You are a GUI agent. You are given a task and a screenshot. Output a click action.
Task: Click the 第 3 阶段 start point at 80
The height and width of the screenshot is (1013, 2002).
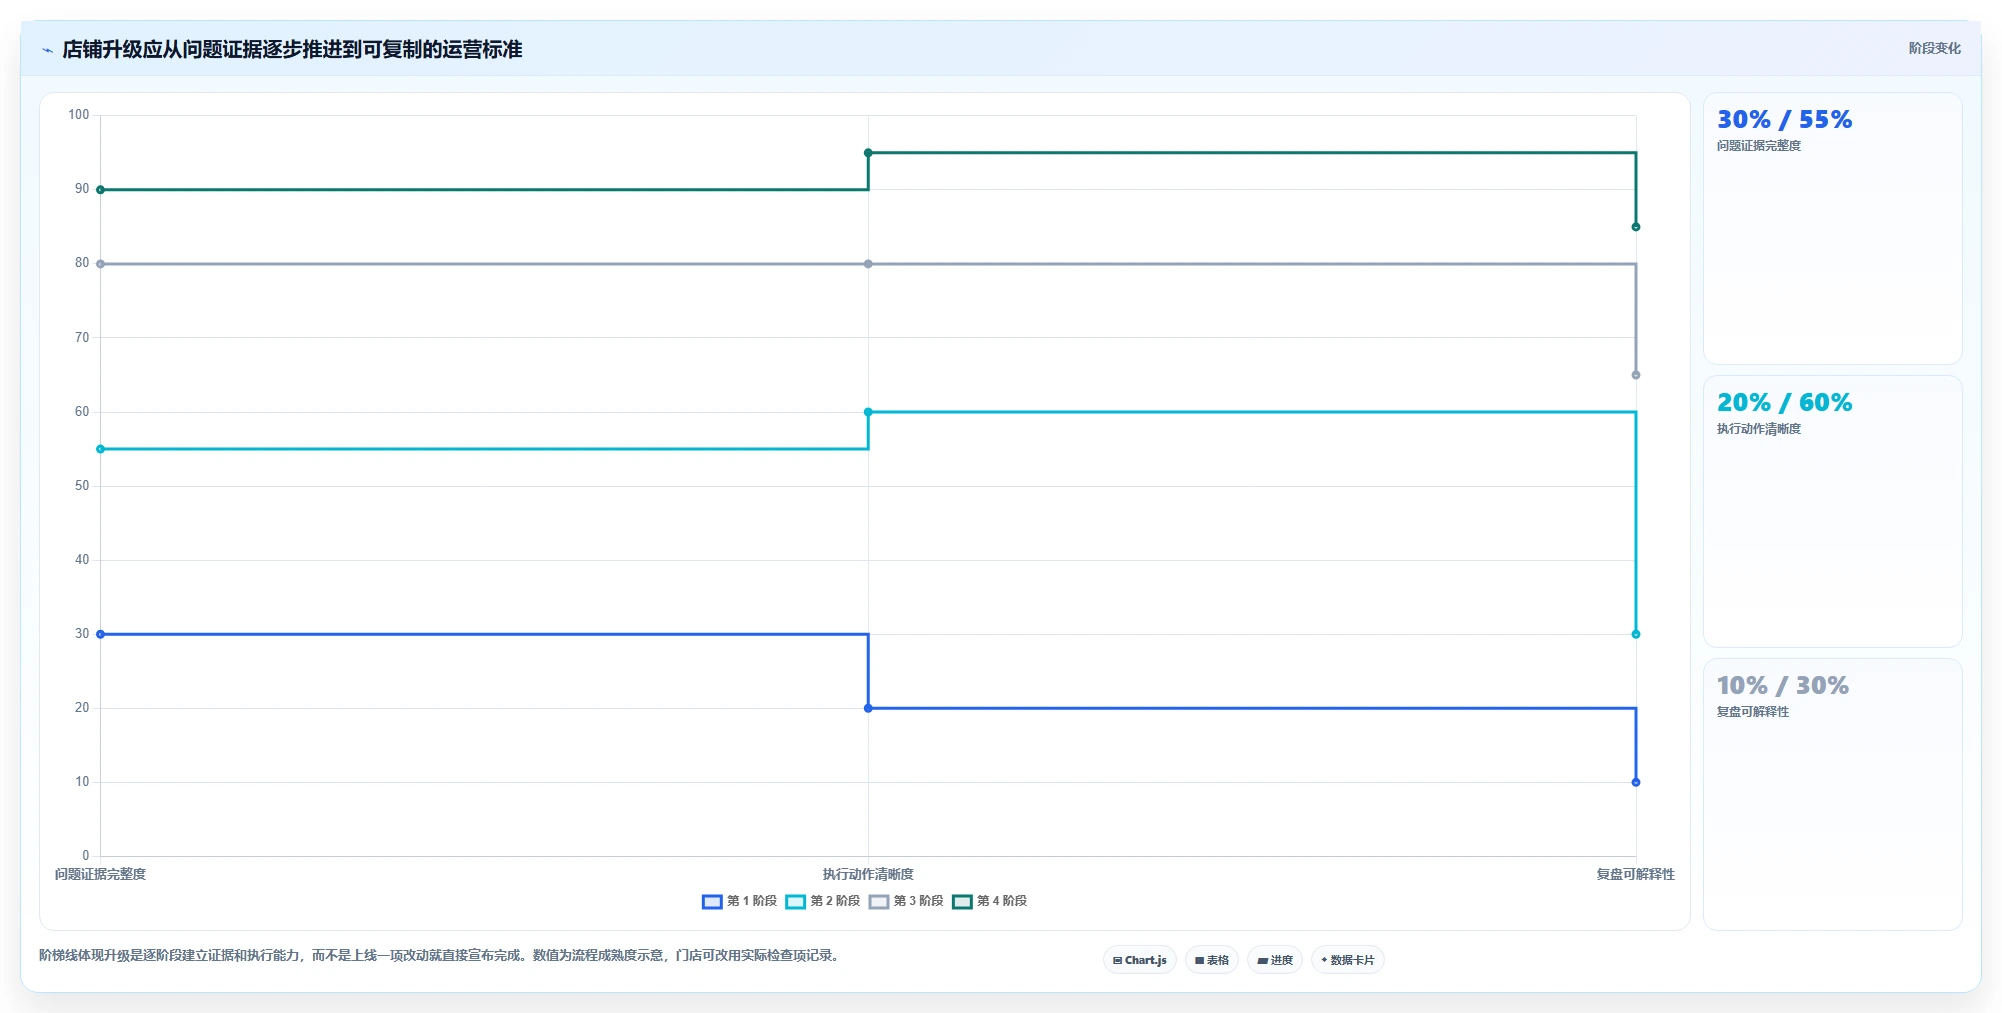pos(100,264)
